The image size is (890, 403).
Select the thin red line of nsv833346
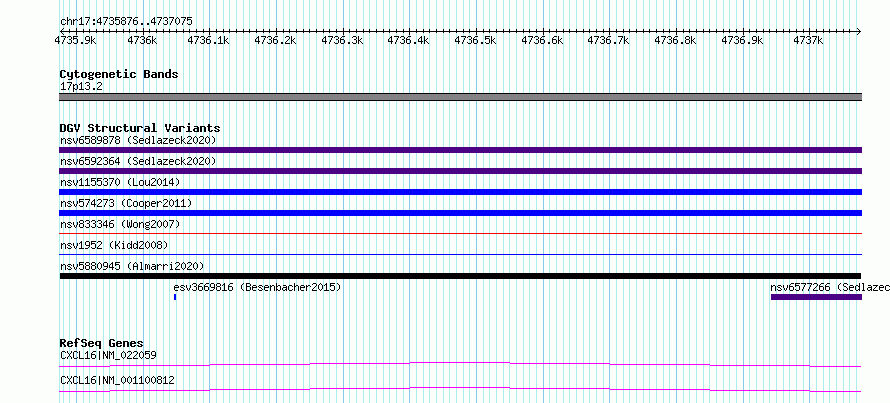point(460,233)
